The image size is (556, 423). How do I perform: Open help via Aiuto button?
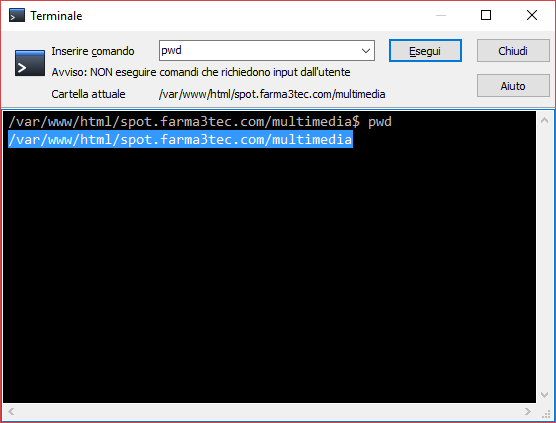click(513, 85)
